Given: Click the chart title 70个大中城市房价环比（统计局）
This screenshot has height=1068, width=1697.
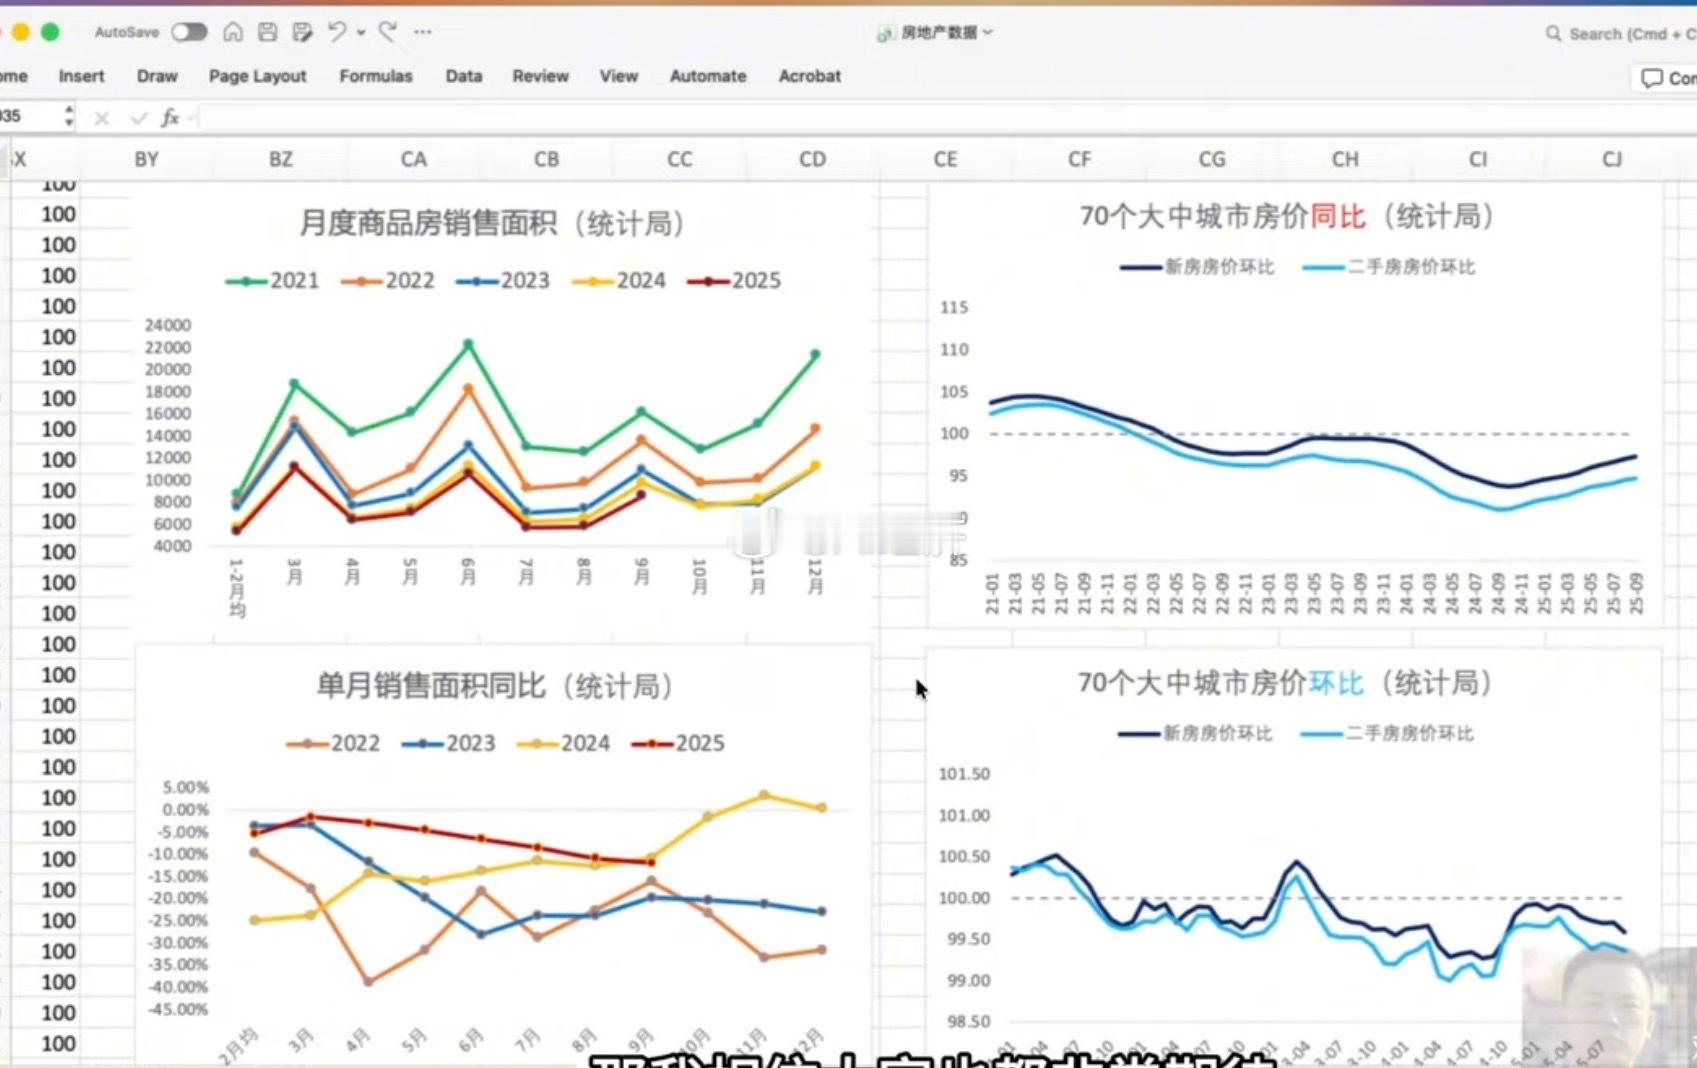Looking at the screenshot, I should (1285, 683).
